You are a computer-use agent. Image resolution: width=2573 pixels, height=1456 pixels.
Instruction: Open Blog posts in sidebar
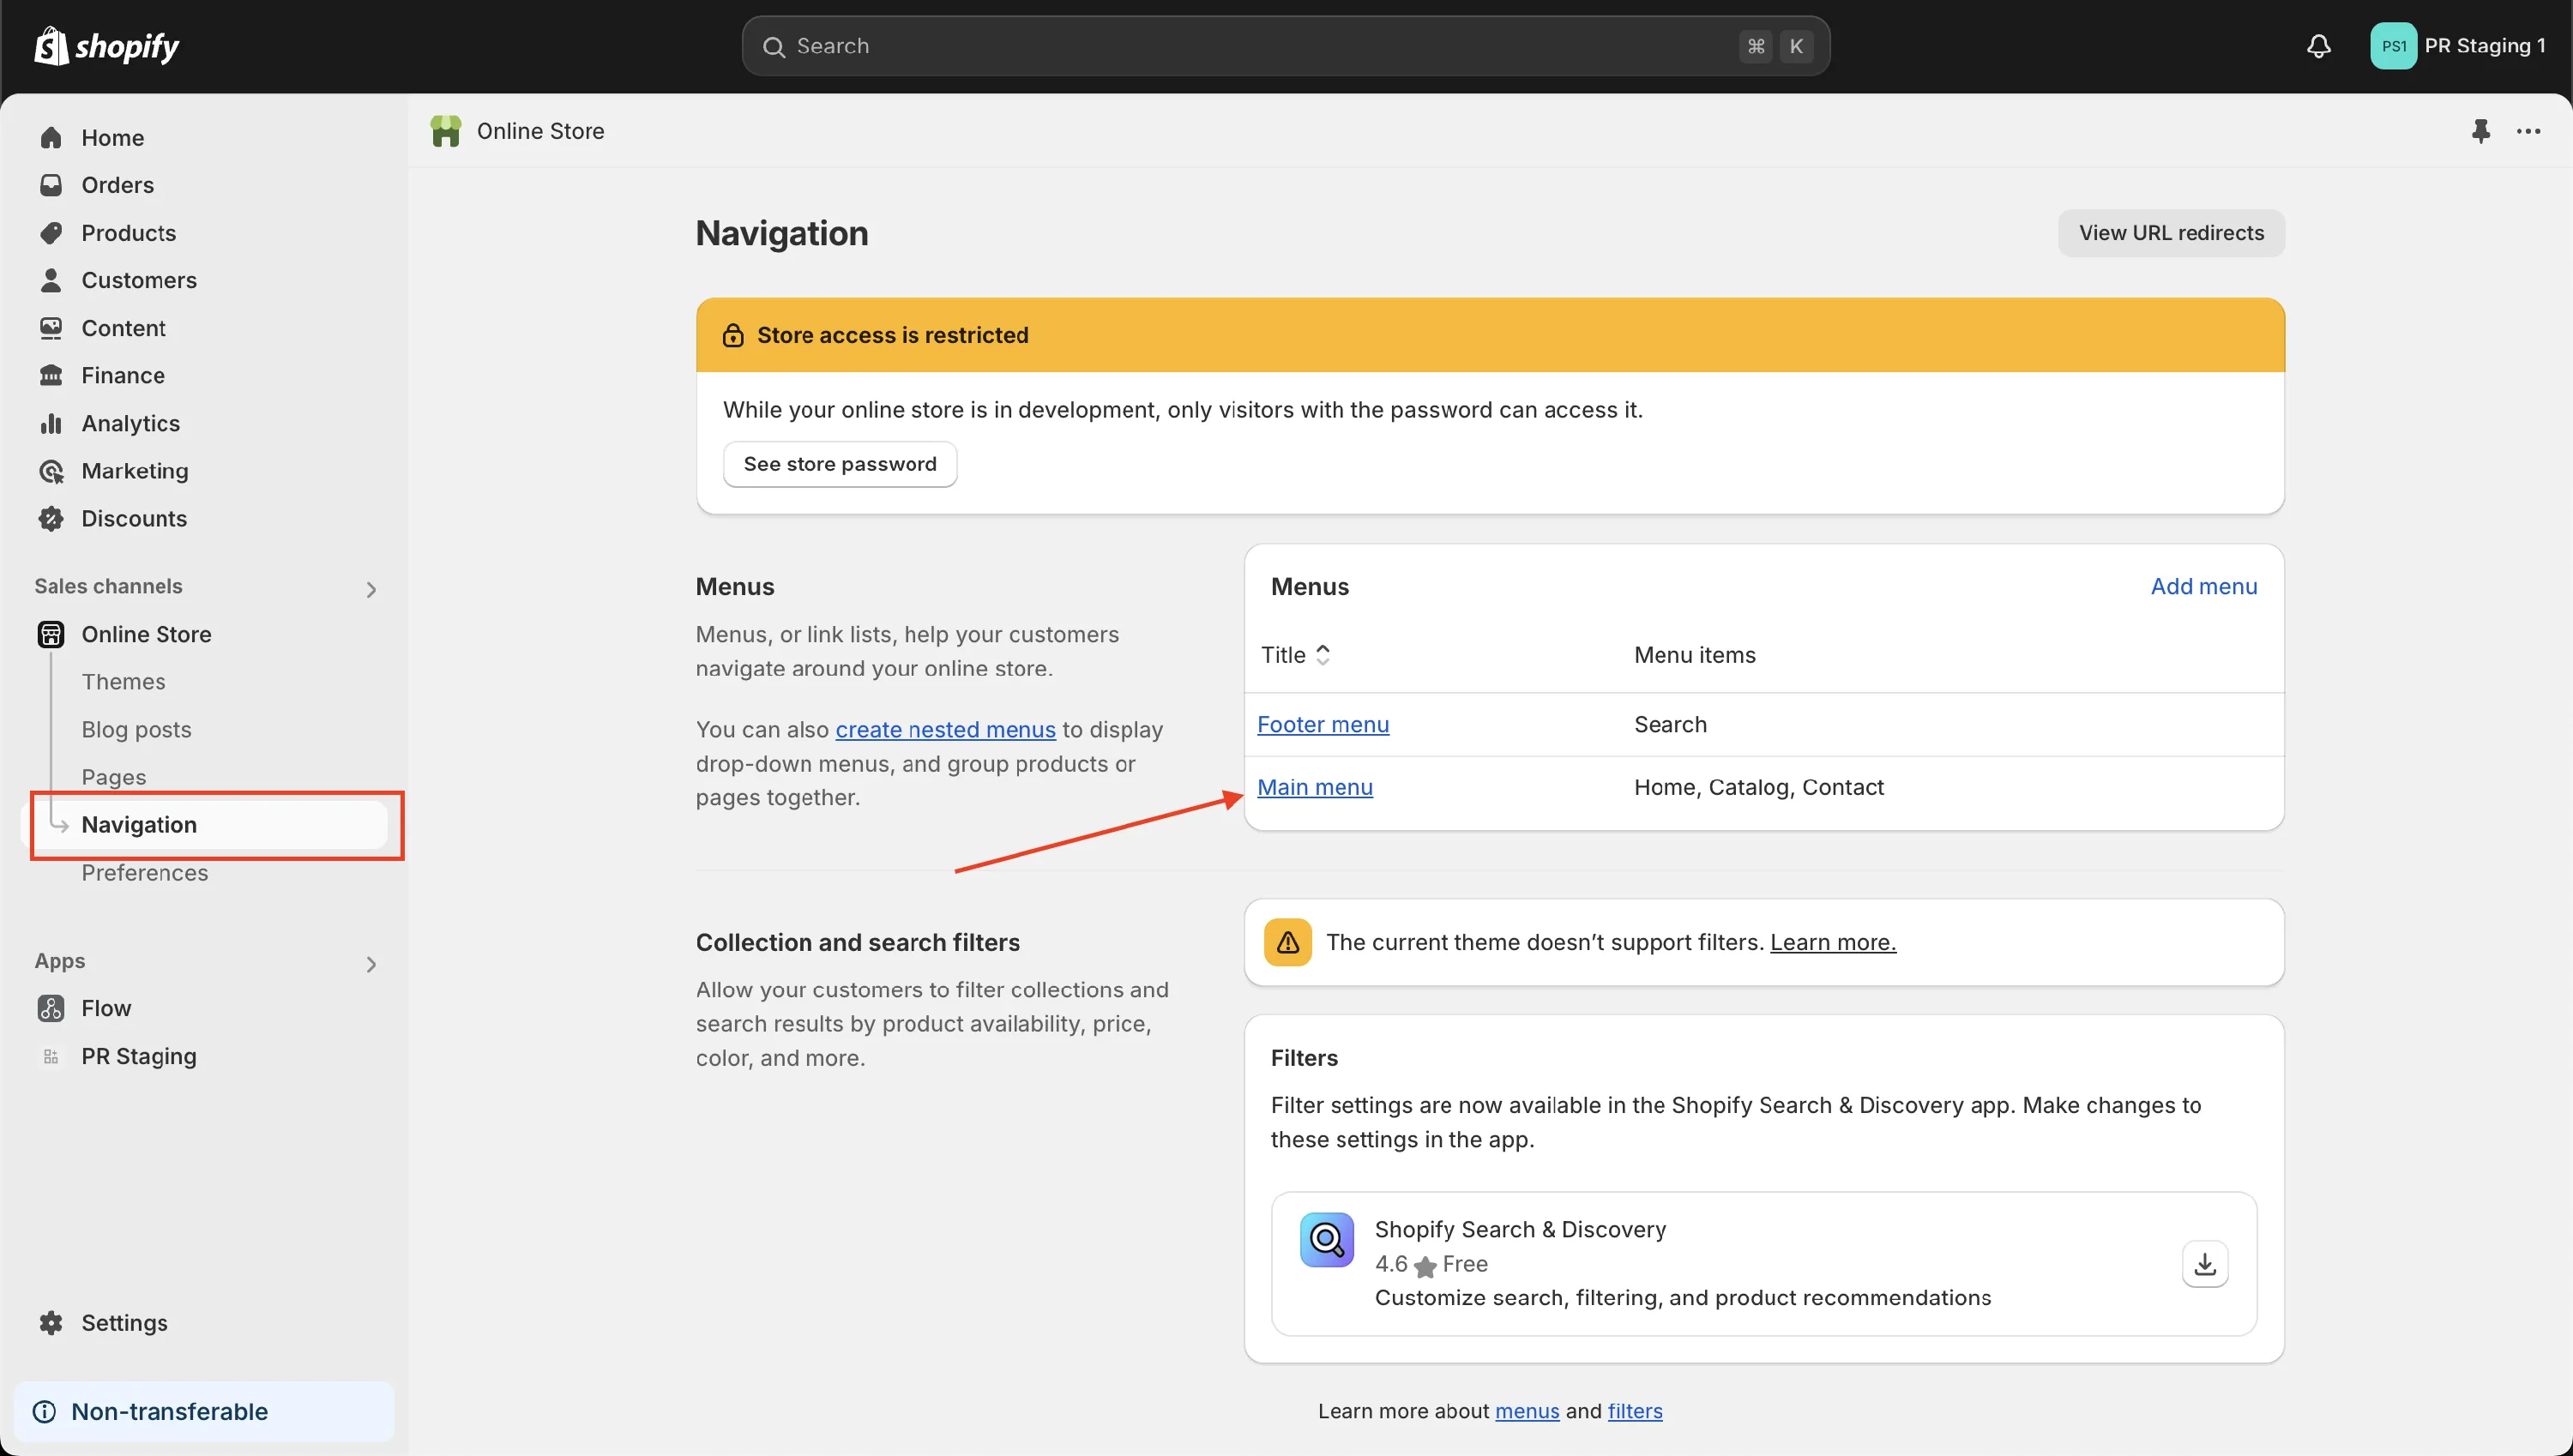(x=136, y=730)
